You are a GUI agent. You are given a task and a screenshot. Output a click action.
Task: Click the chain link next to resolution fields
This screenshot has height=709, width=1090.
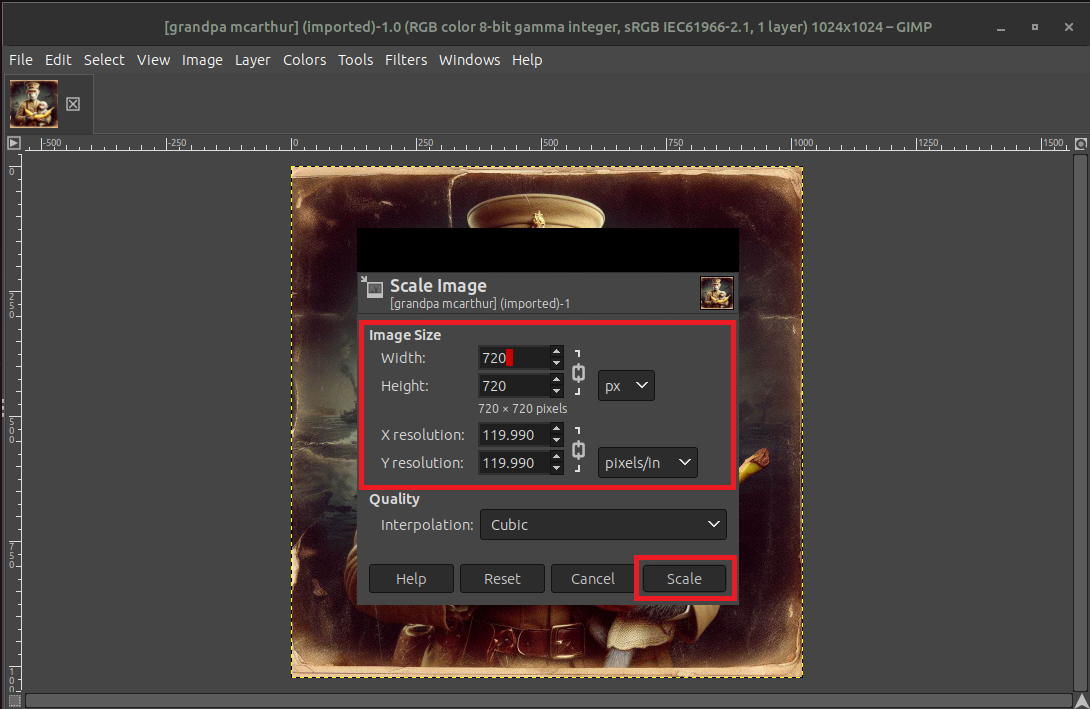pyautogui.click(x=578, y=448)
